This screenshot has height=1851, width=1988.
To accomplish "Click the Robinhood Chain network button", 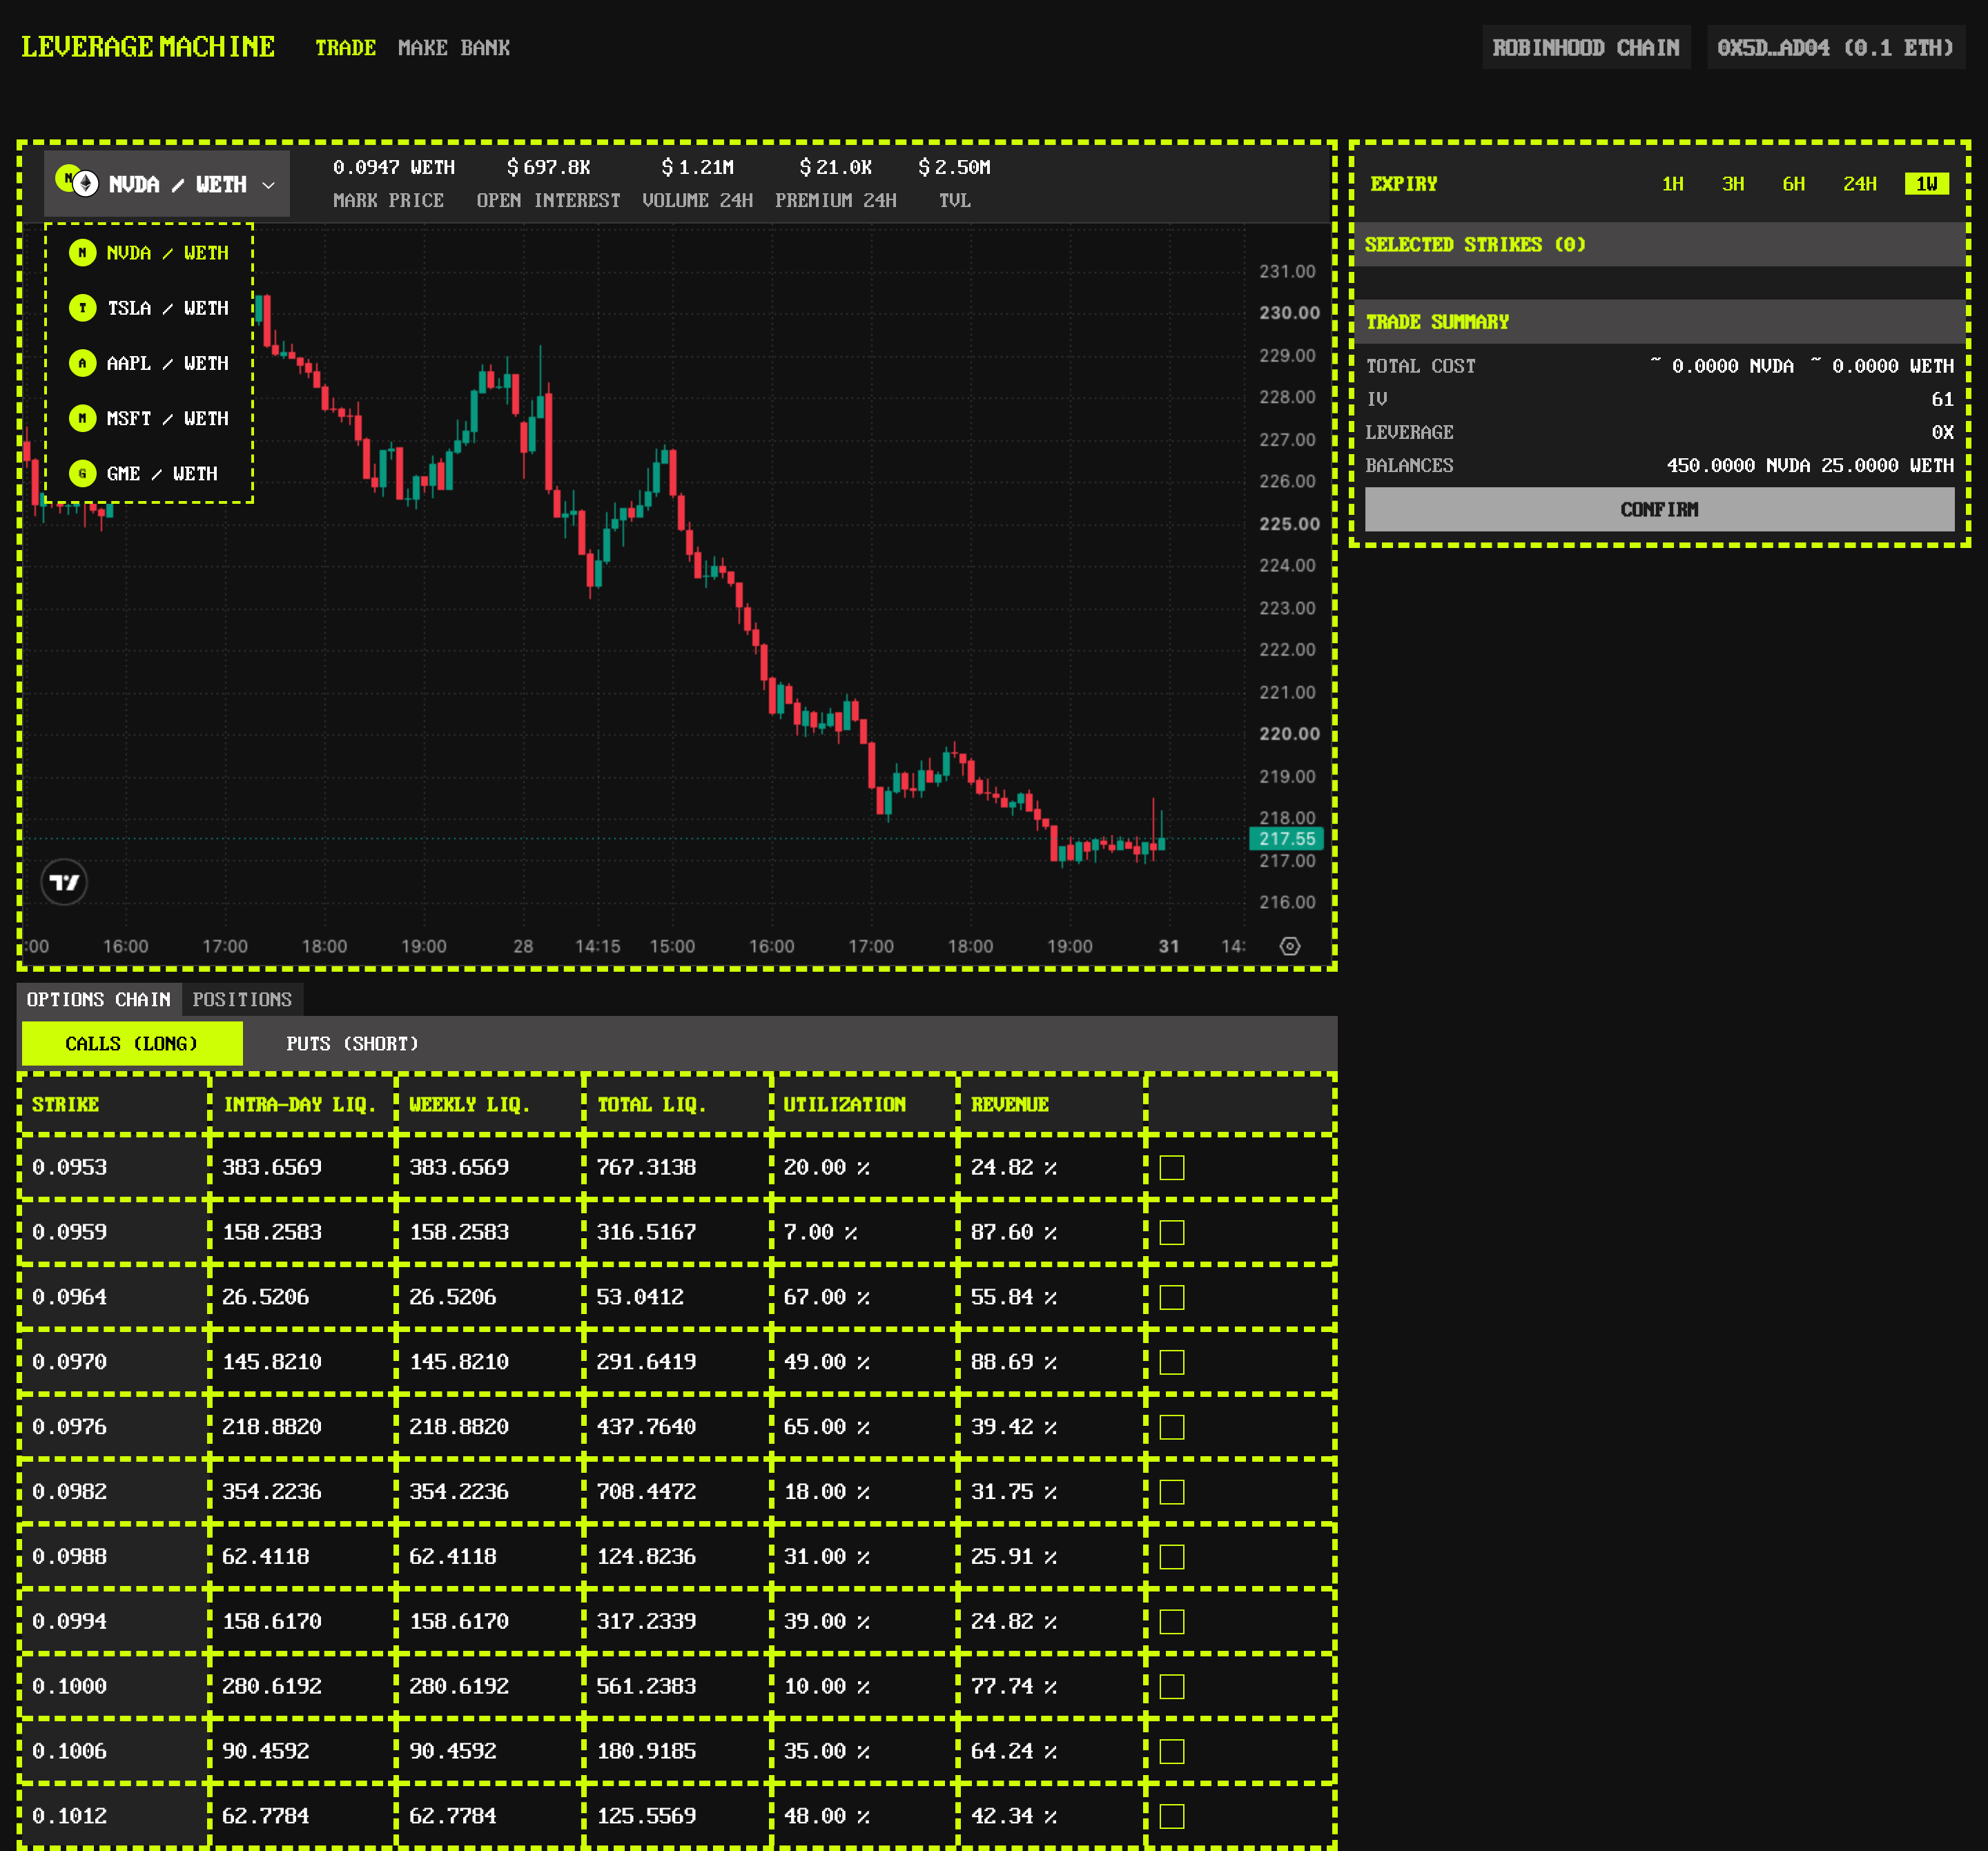I will point(1586,48).
